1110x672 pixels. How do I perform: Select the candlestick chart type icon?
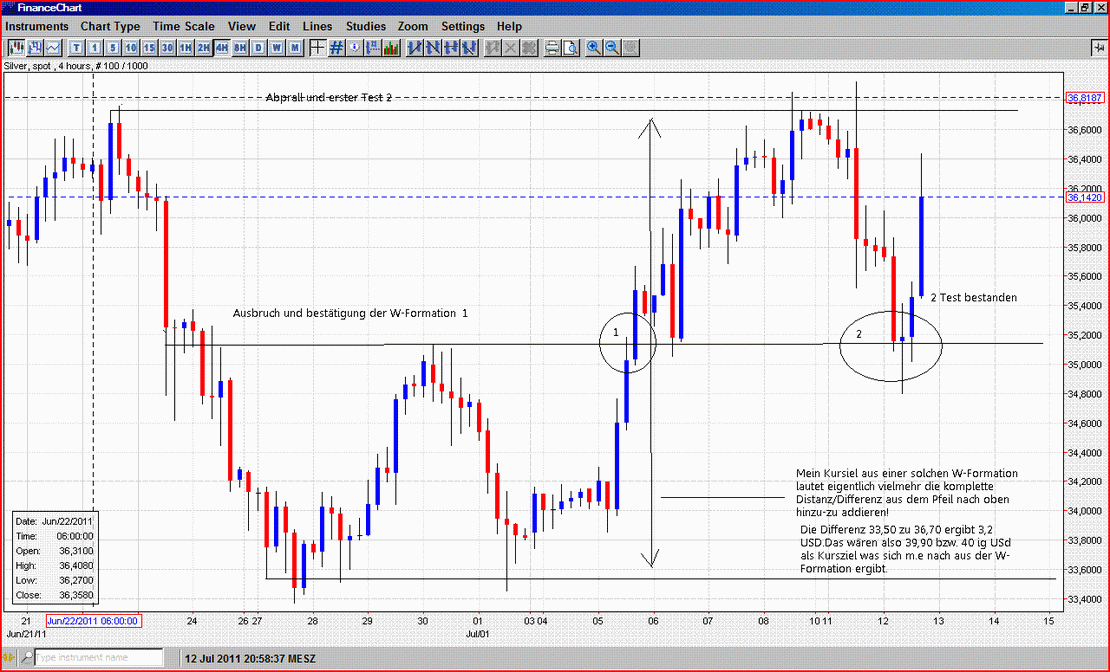click(x=17, y=47)
